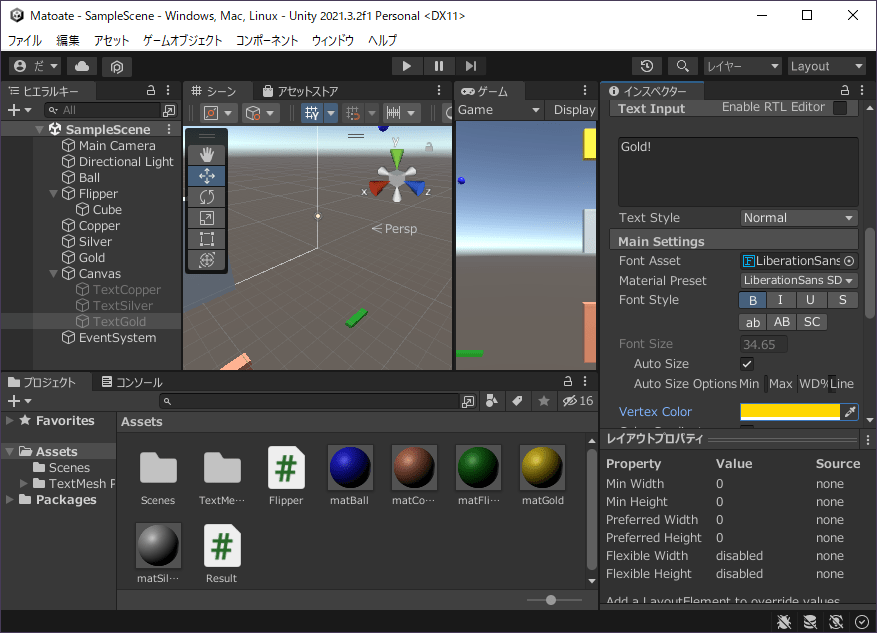
Task: Toggle hidden packages visibility count 16
Action: 578,401
